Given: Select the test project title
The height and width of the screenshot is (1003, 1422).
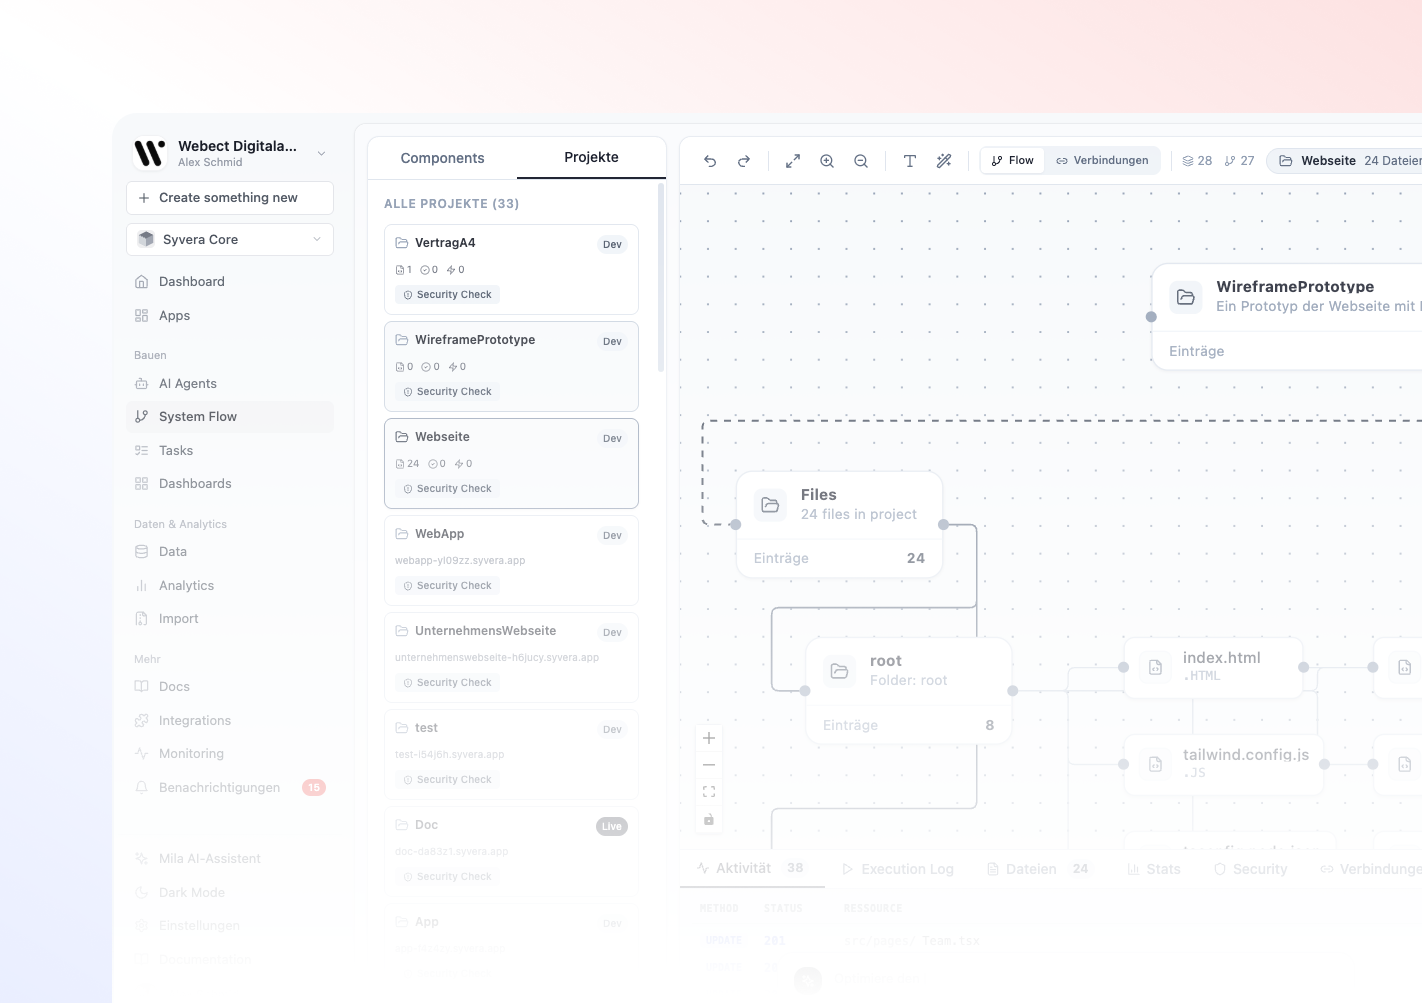Looking at the screenshot, I should click(426, 728).
